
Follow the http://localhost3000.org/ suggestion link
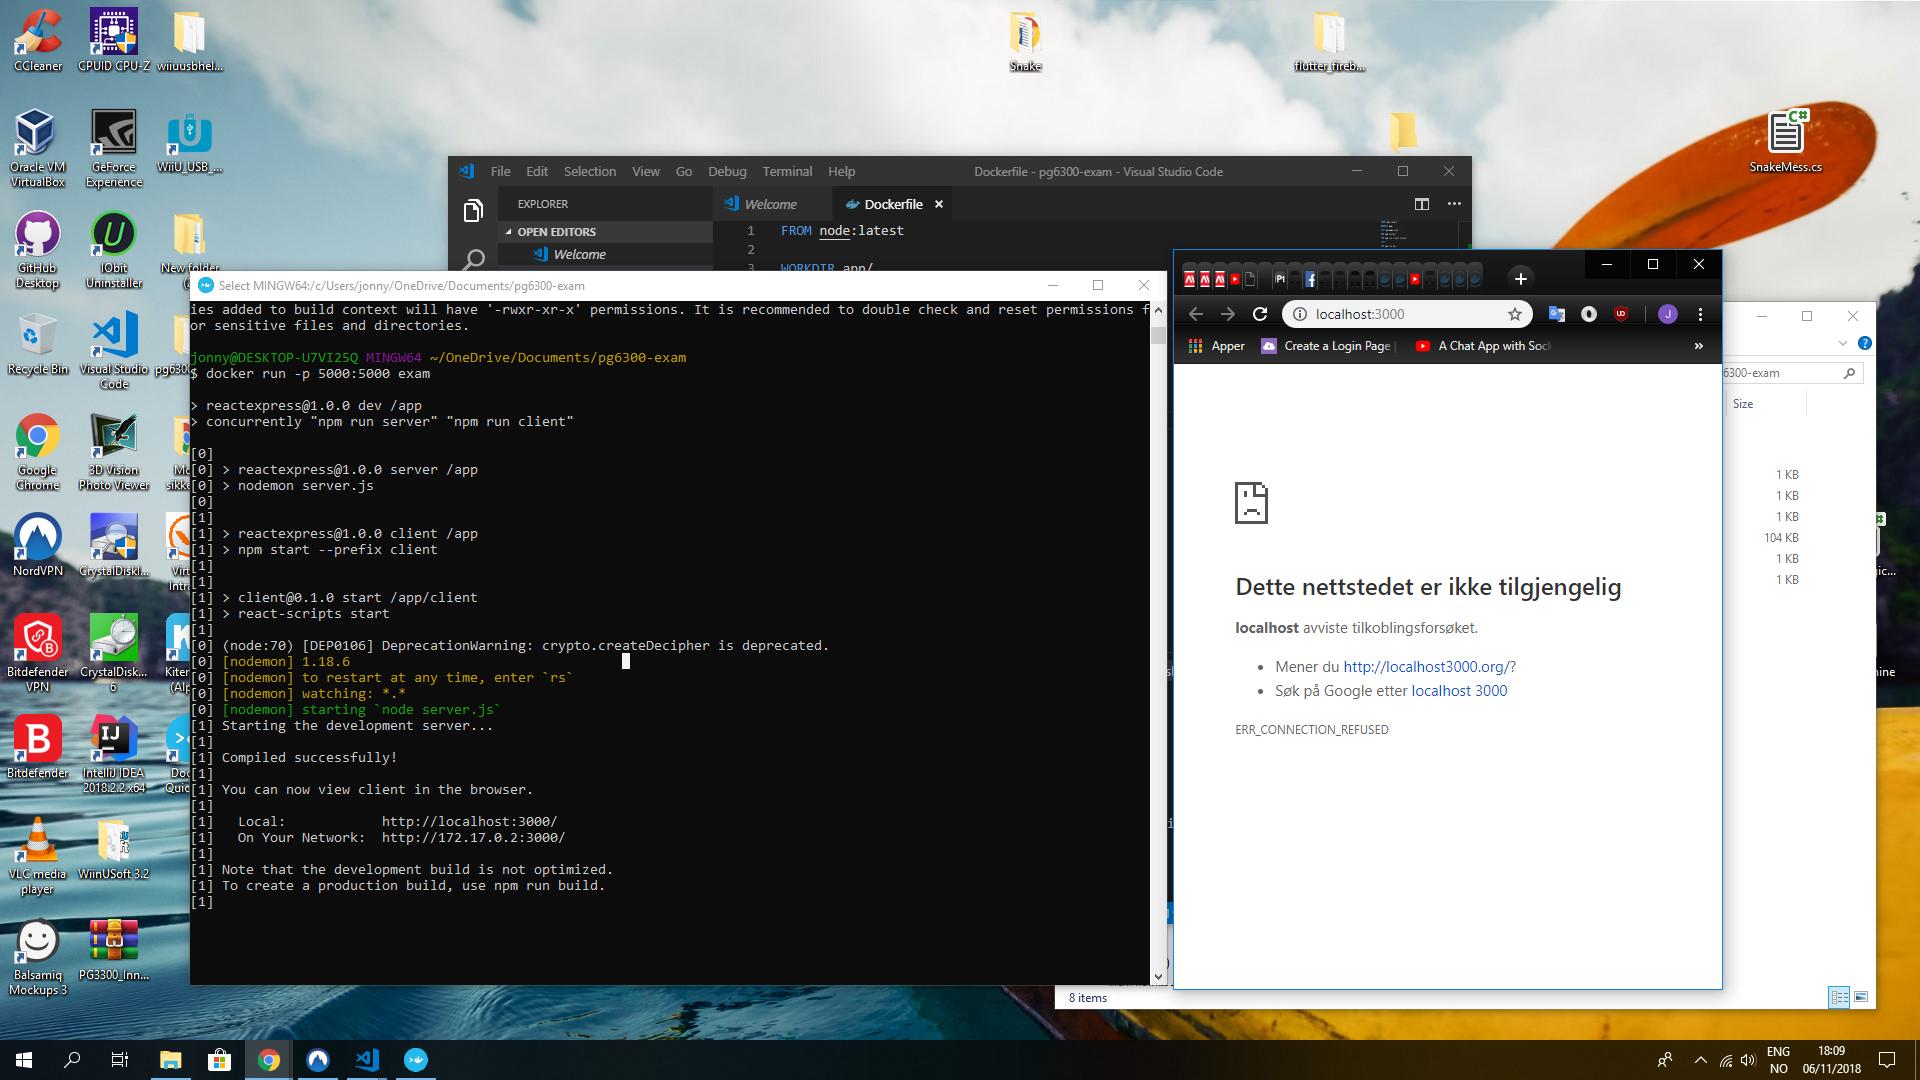pyautogui.click(x=1426, y=667)
